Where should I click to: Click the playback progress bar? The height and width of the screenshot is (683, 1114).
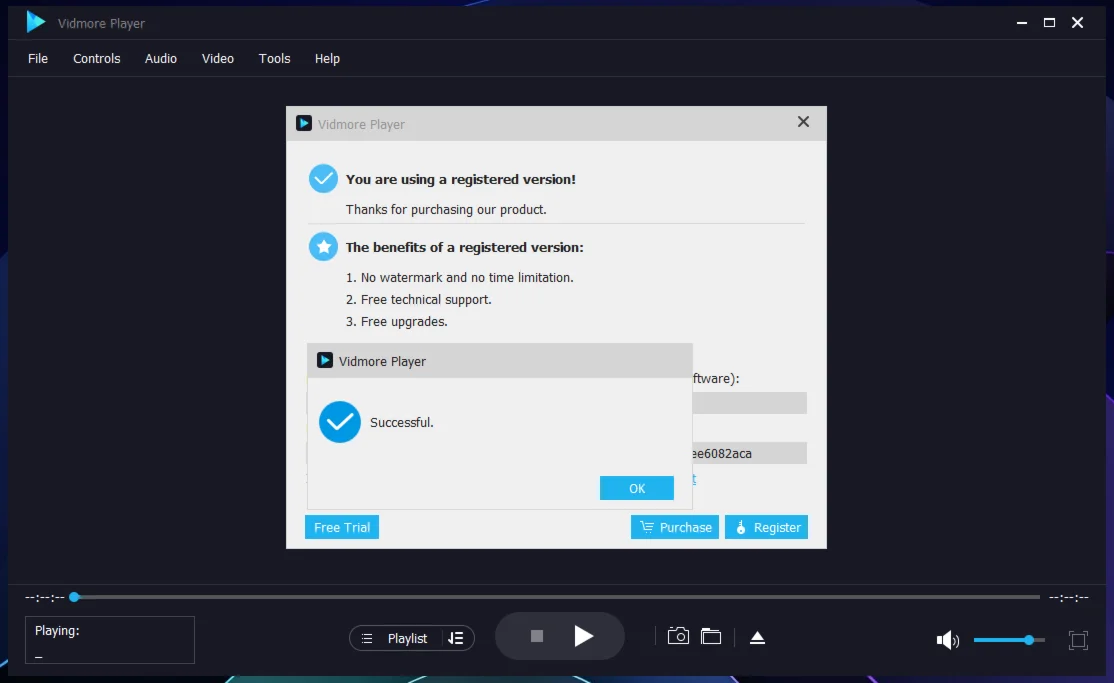556,597
